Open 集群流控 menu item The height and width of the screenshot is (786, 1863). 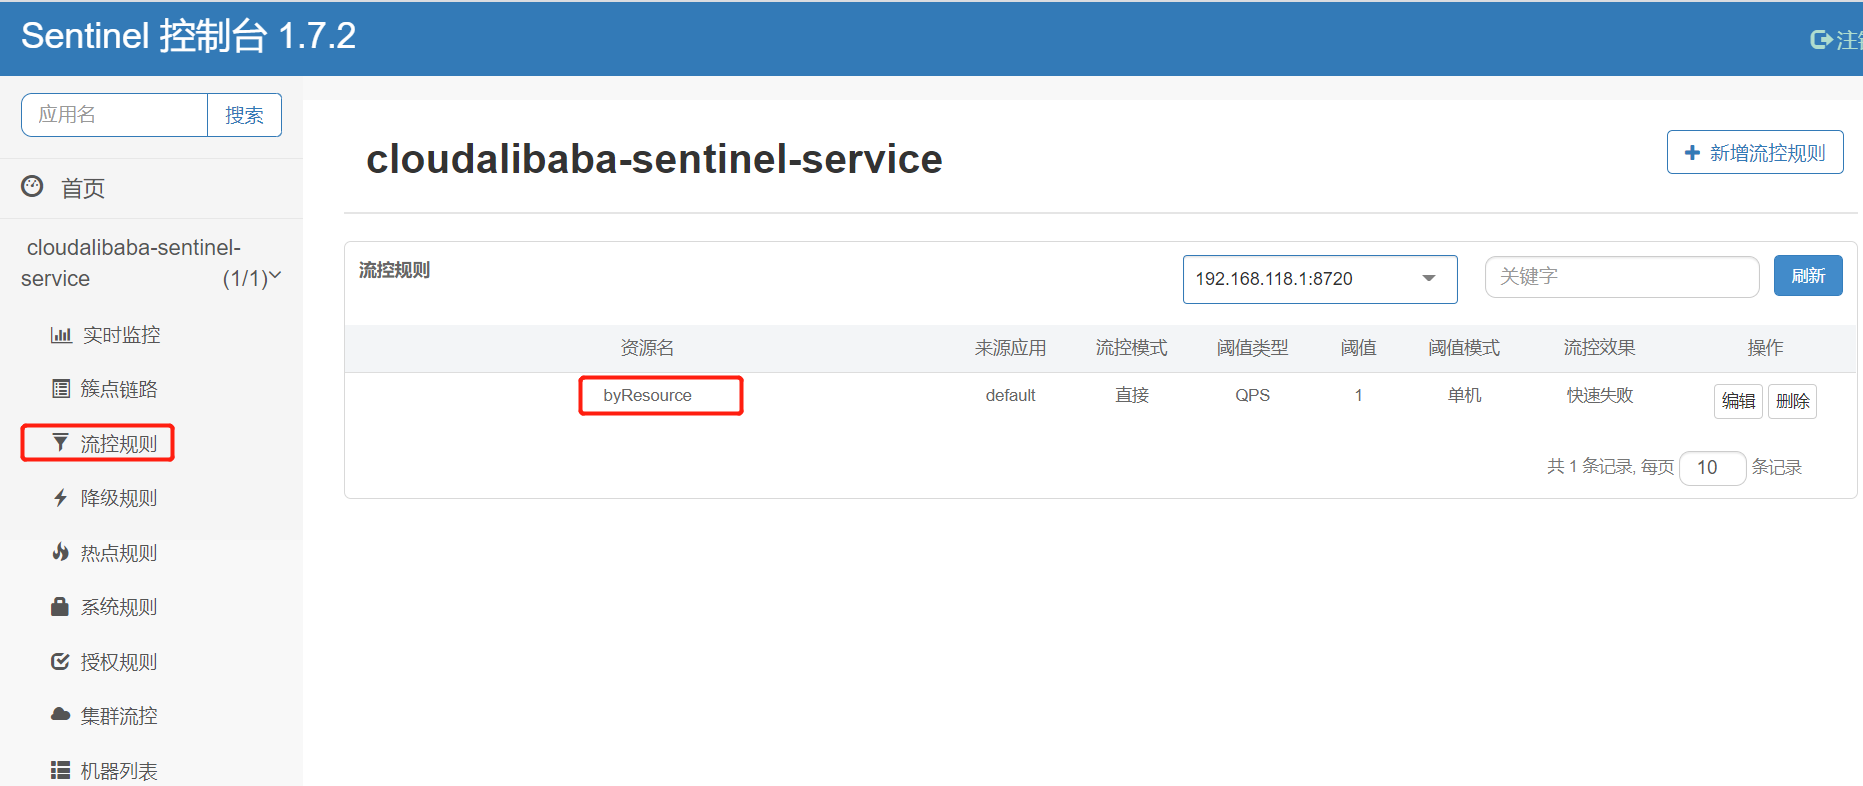(x=119, y=716)
